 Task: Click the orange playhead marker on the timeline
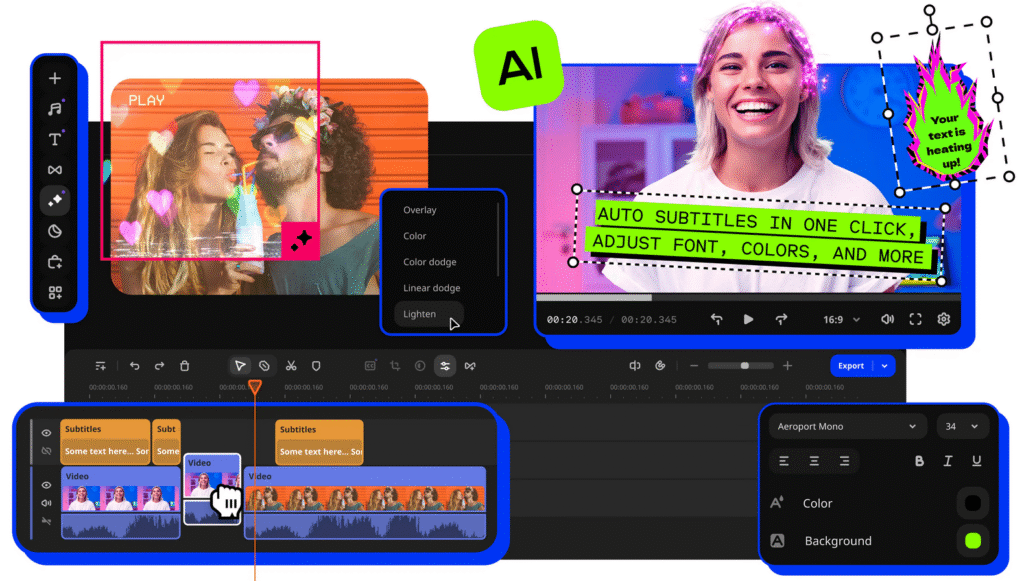[256, 384]
